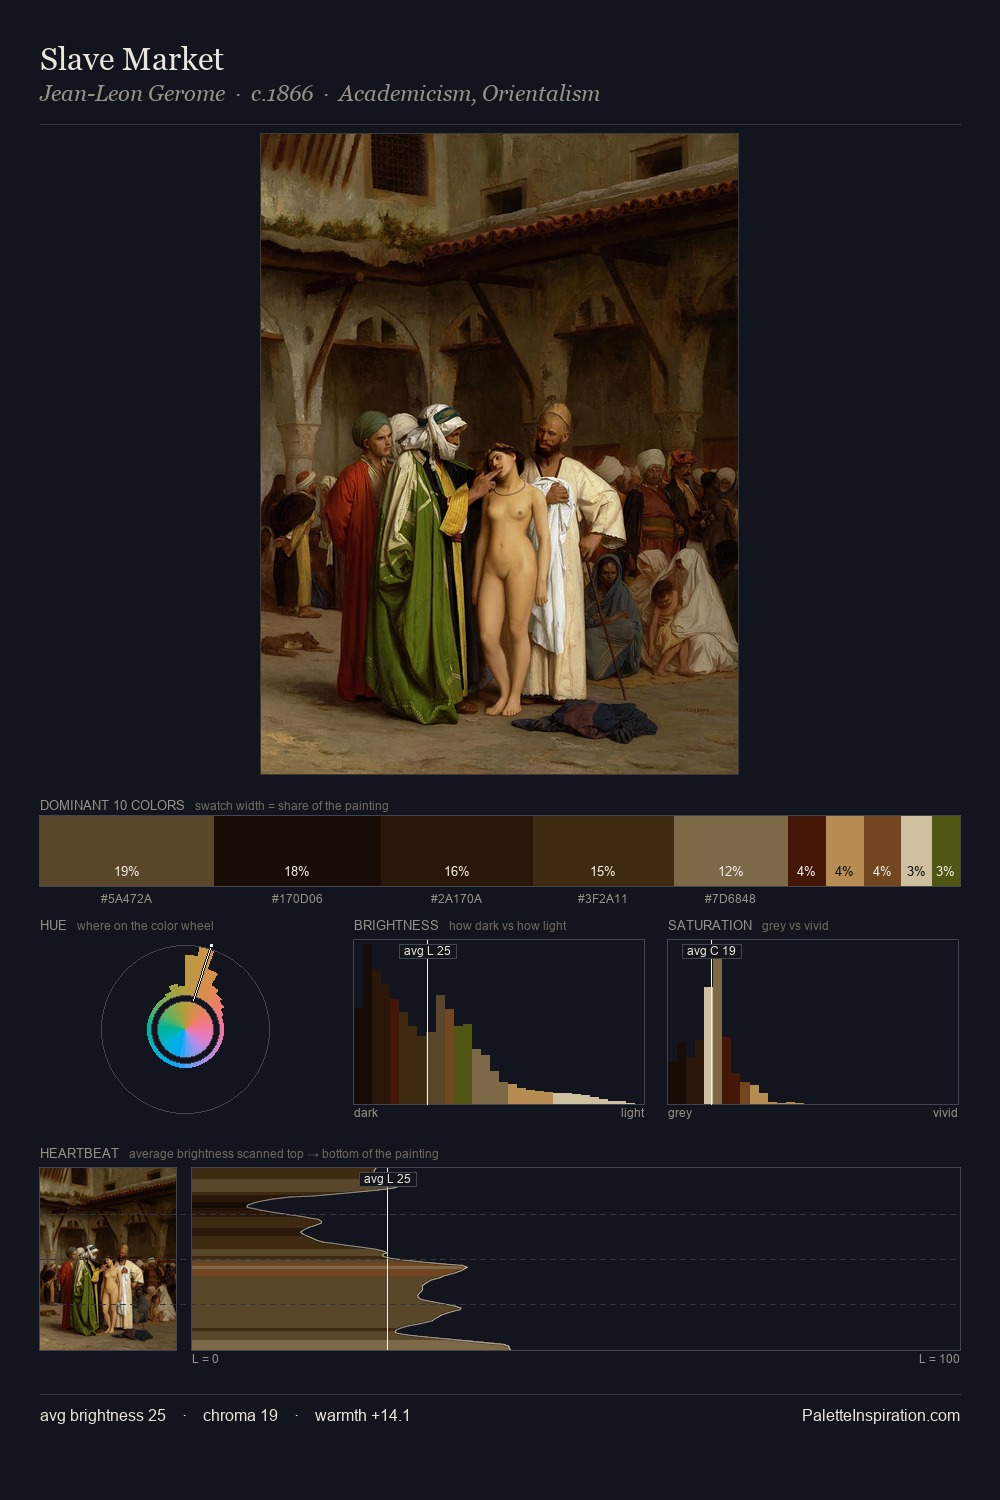Image resolution: width=1000 pixels, height=1500 pixels.
Task: Click "where on the color wheel" caption
Action: point(145,926)
